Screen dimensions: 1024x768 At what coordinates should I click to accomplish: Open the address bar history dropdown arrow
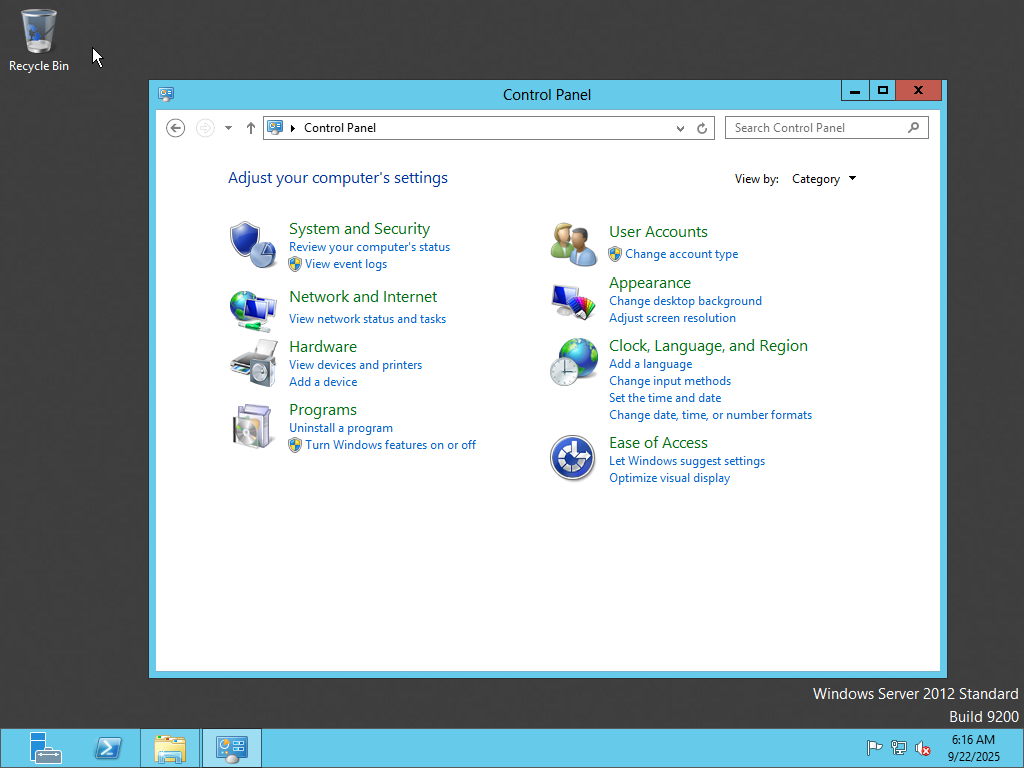(680, 128)
